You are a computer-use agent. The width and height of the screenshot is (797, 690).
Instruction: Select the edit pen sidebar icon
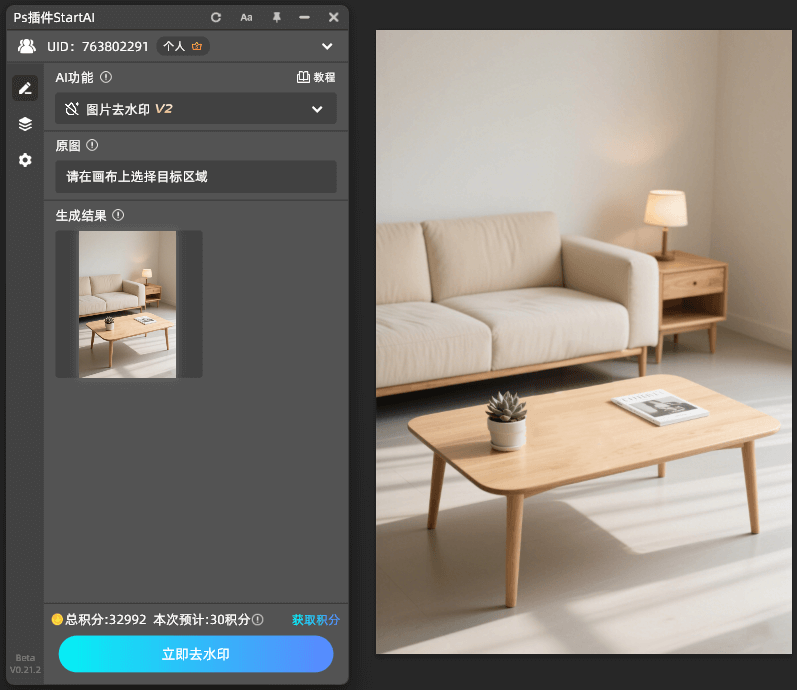pyautogui.click(x=25, y=88)
